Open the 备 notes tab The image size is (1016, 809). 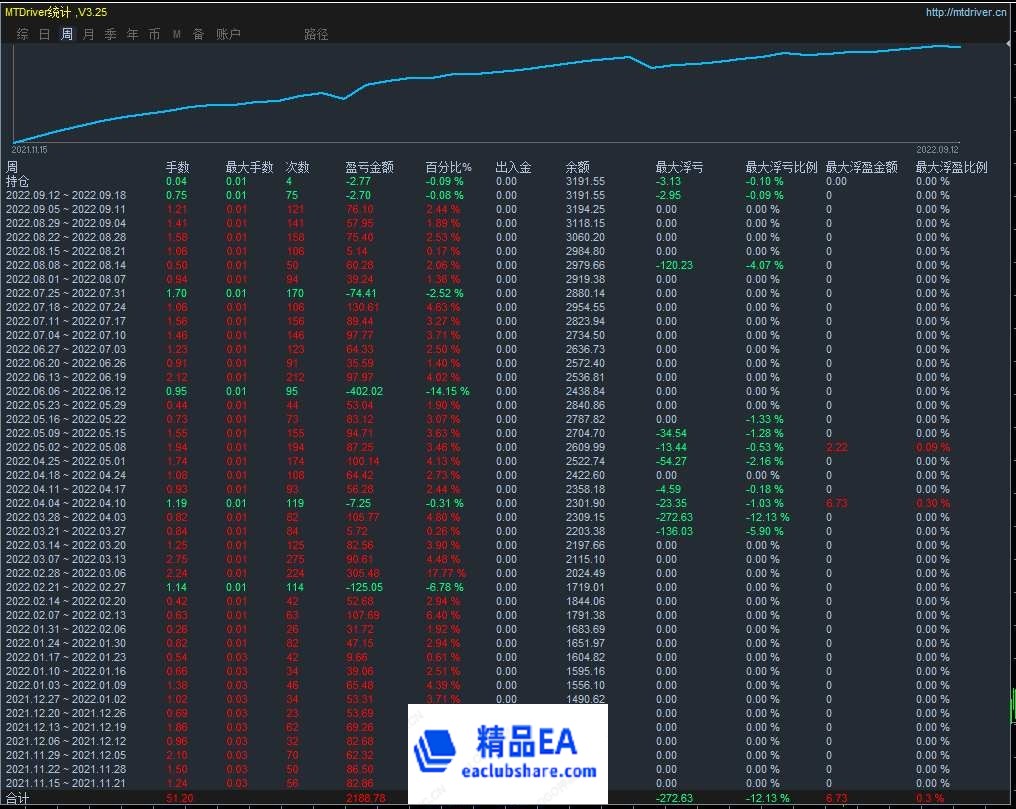[198, 34]
